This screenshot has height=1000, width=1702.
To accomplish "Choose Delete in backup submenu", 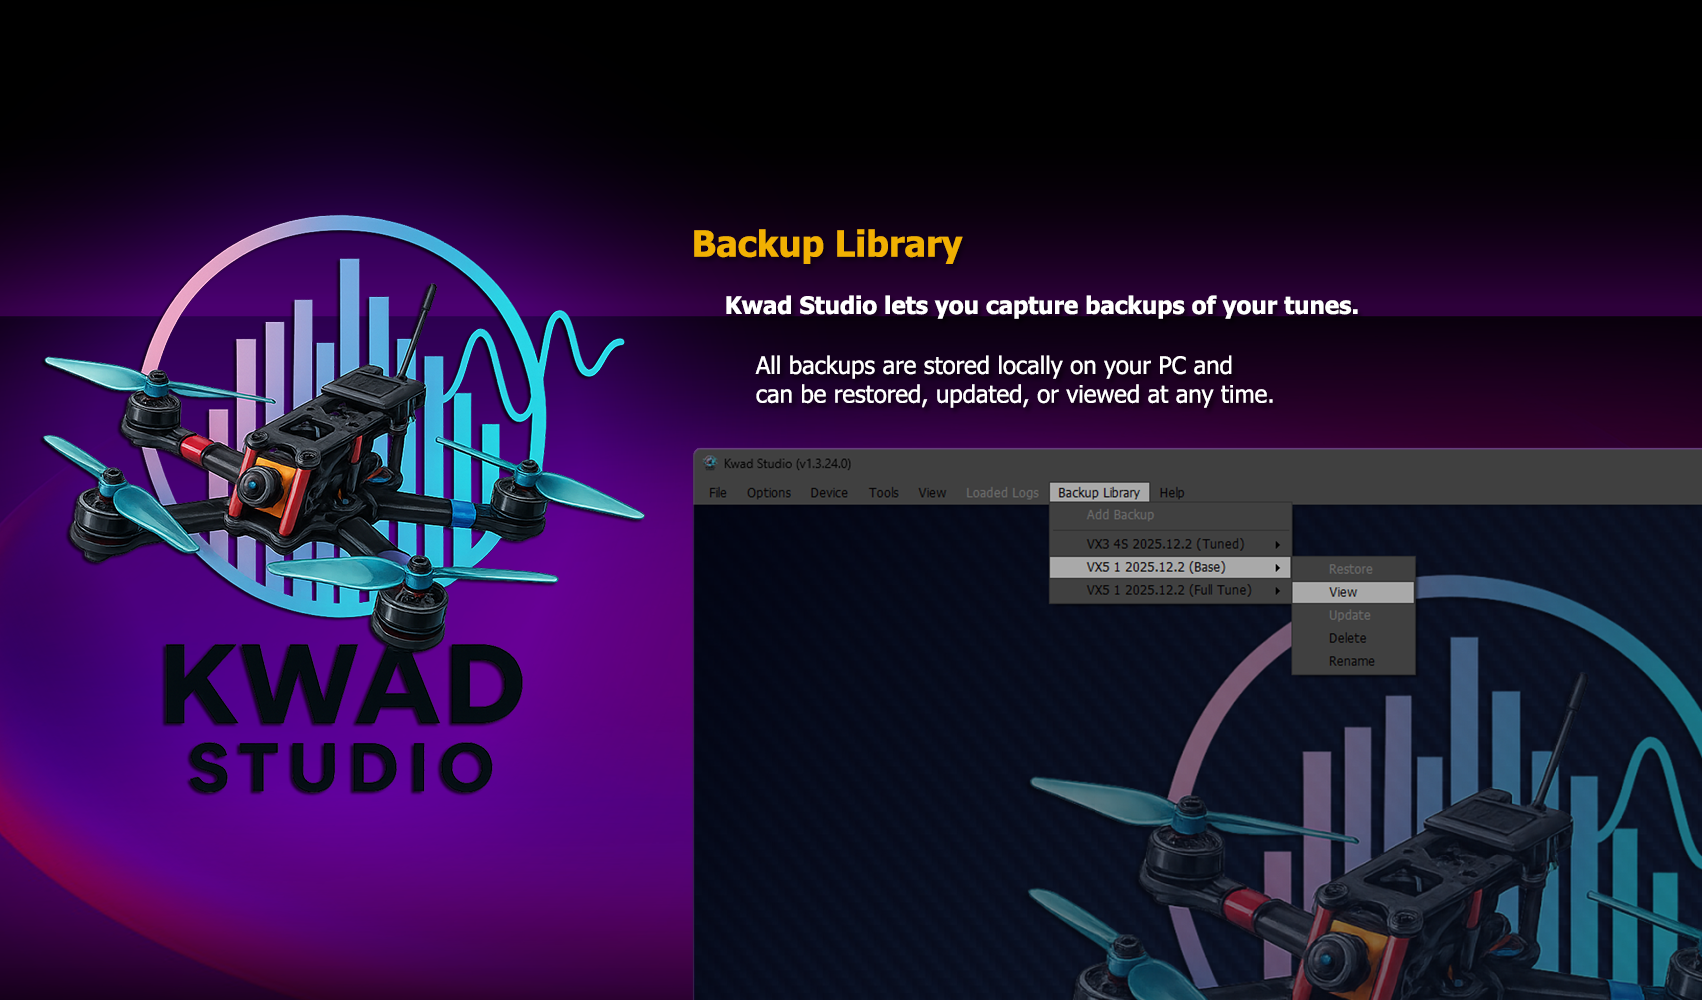I will point(1353,638).
